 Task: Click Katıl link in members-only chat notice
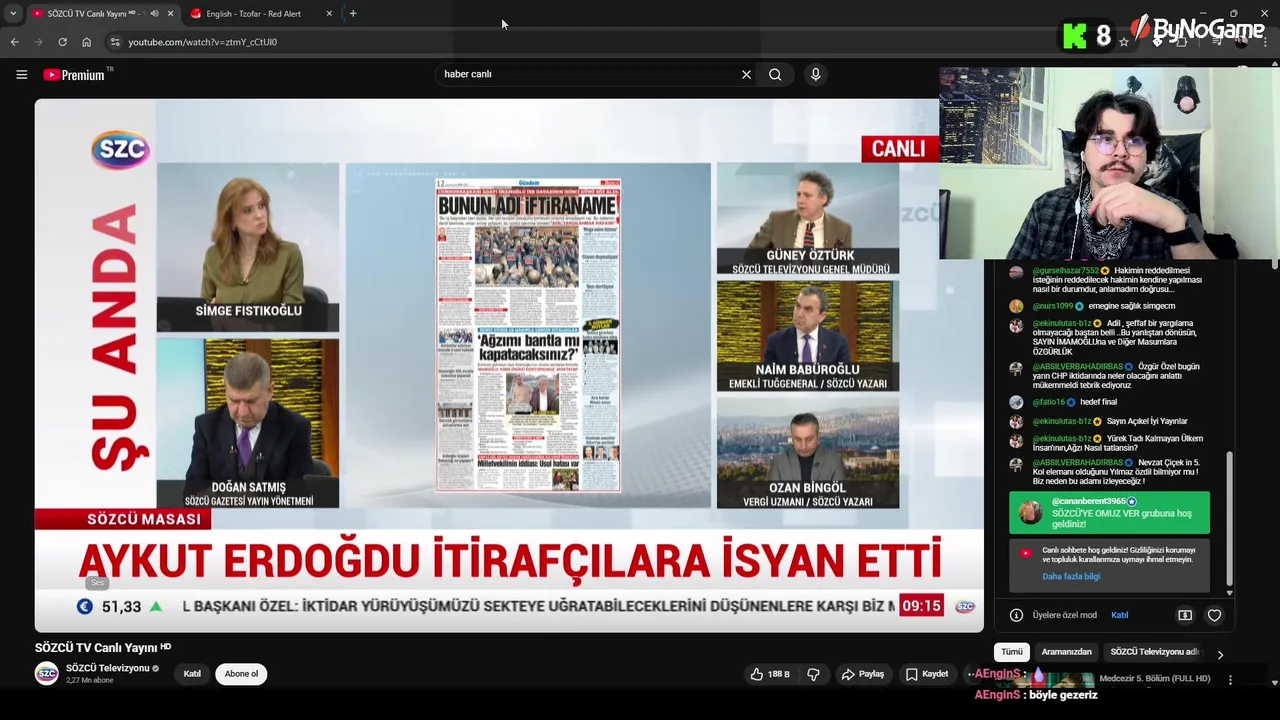coord(1120,615)
